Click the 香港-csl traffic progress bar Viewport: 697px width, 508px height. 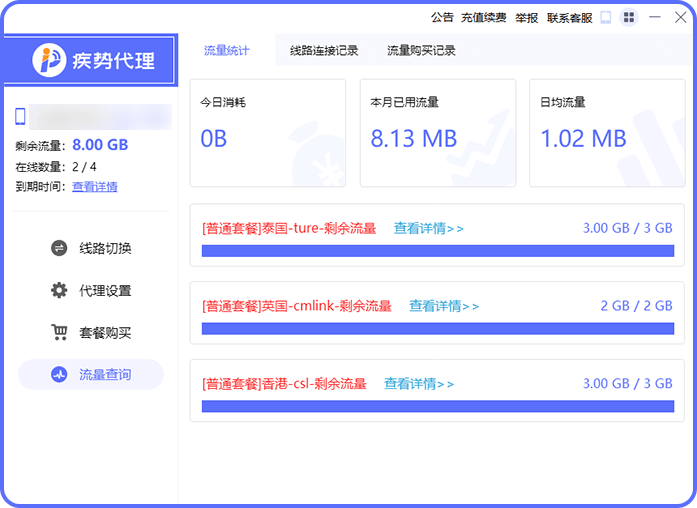tap(437, 406)
